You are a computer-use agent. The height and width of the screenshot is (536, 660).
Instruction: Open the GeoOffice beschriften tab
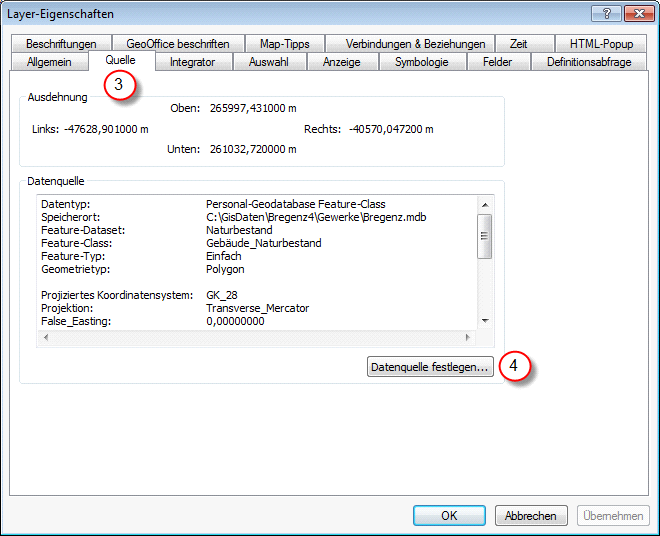point(178,44)
